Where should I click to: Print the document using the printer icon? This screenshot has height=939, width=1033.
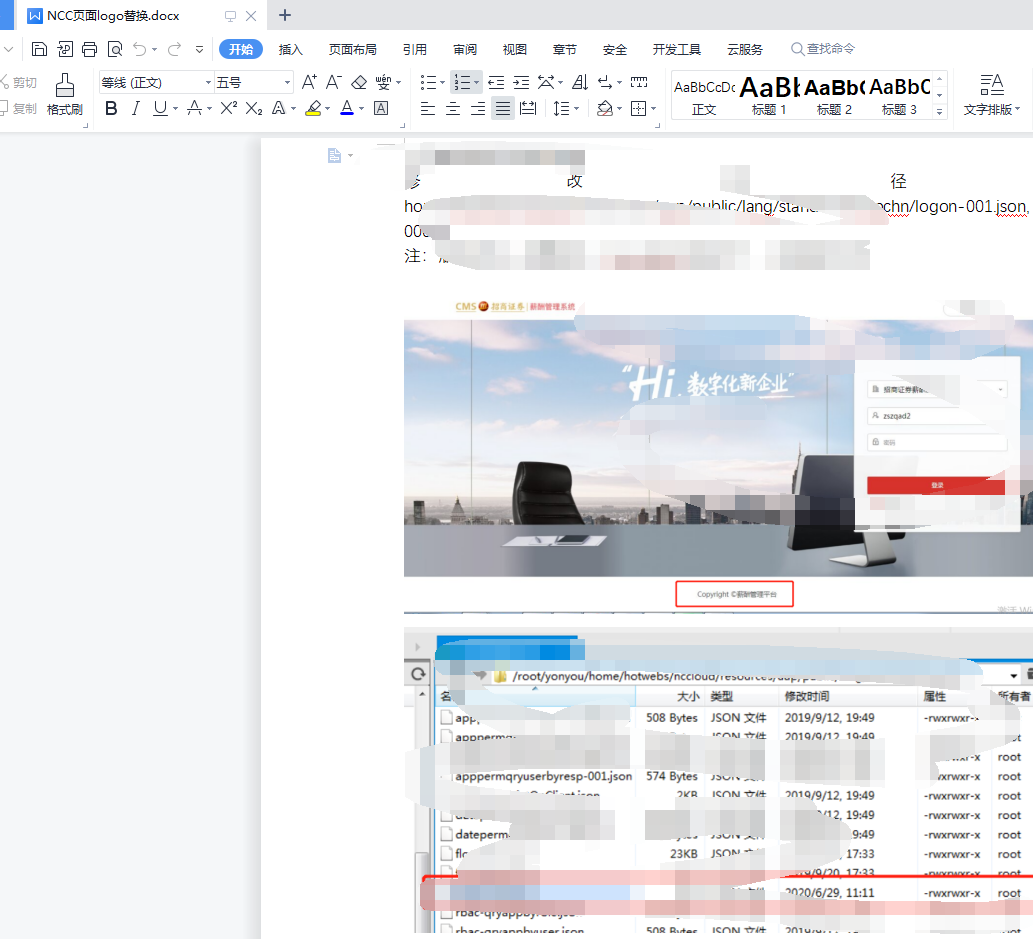pyautogui.click(x=90, y=49)
